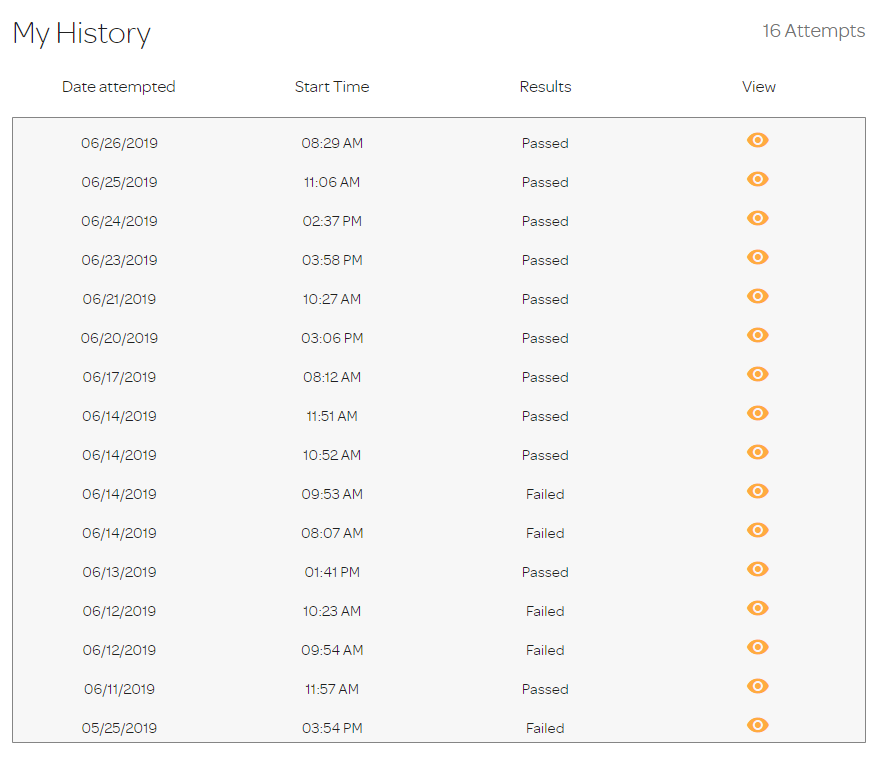This screenshot has height=758, width=878.
Task: Open the 06/14/2019 11:51 AM attempt view
Action: click(x=758, y=413)
